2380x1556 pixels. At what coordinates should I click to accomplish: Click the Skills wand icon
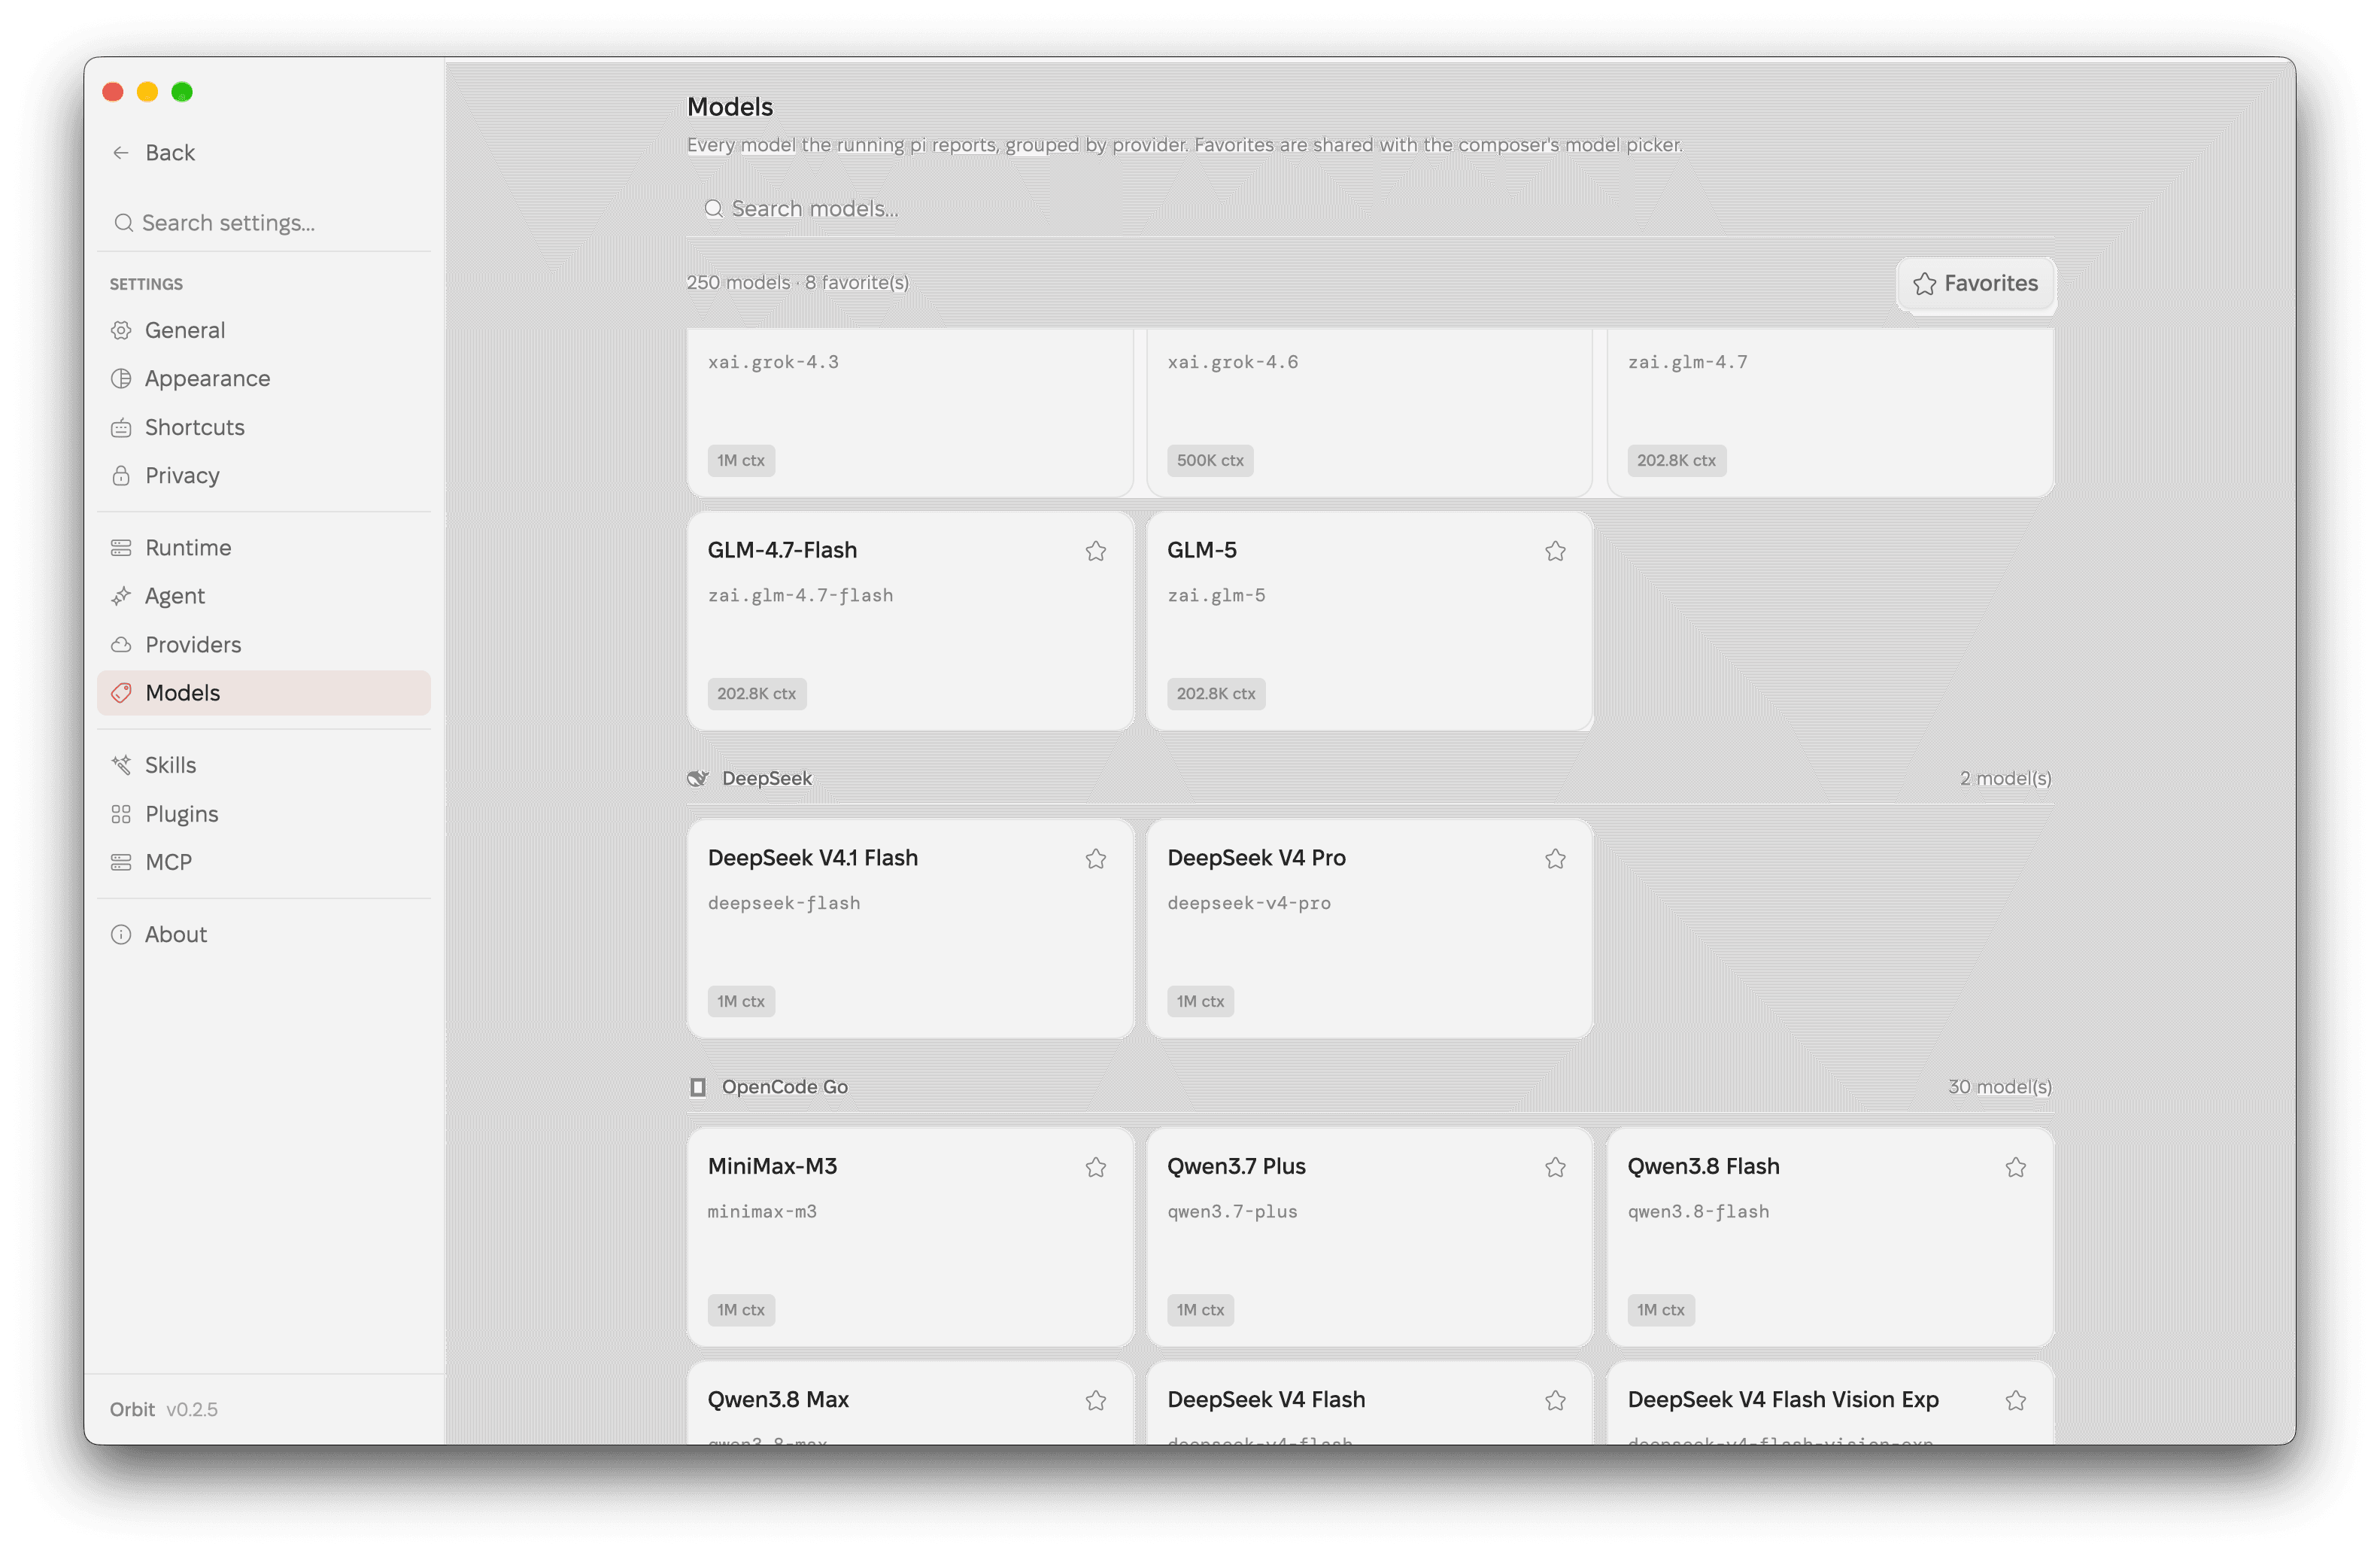(121, 765)
